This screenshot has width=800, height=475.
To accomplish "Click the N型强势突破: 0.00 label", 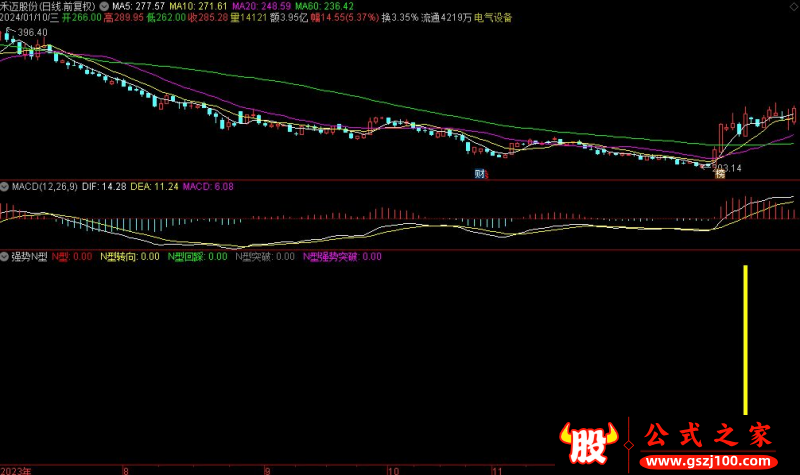I will coord(341,257).
